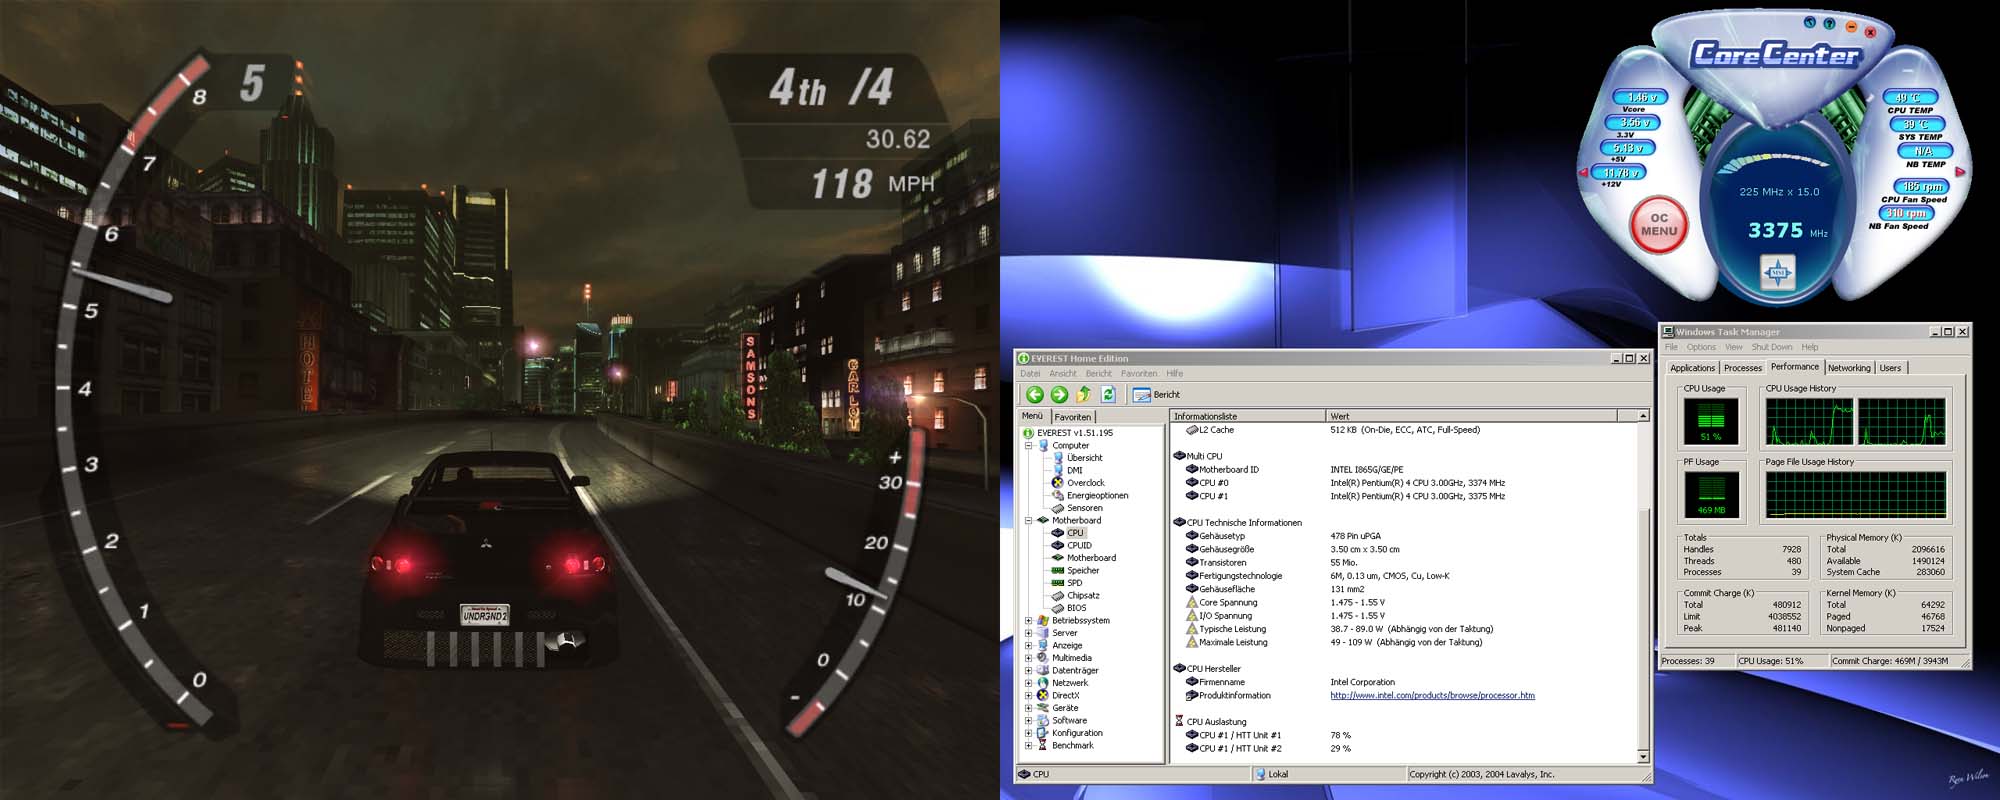Image resolution: width=2000 pixels, height=800 pixels.
Task: Select the BIOS icon in tree
Action: click(1057, 608)
